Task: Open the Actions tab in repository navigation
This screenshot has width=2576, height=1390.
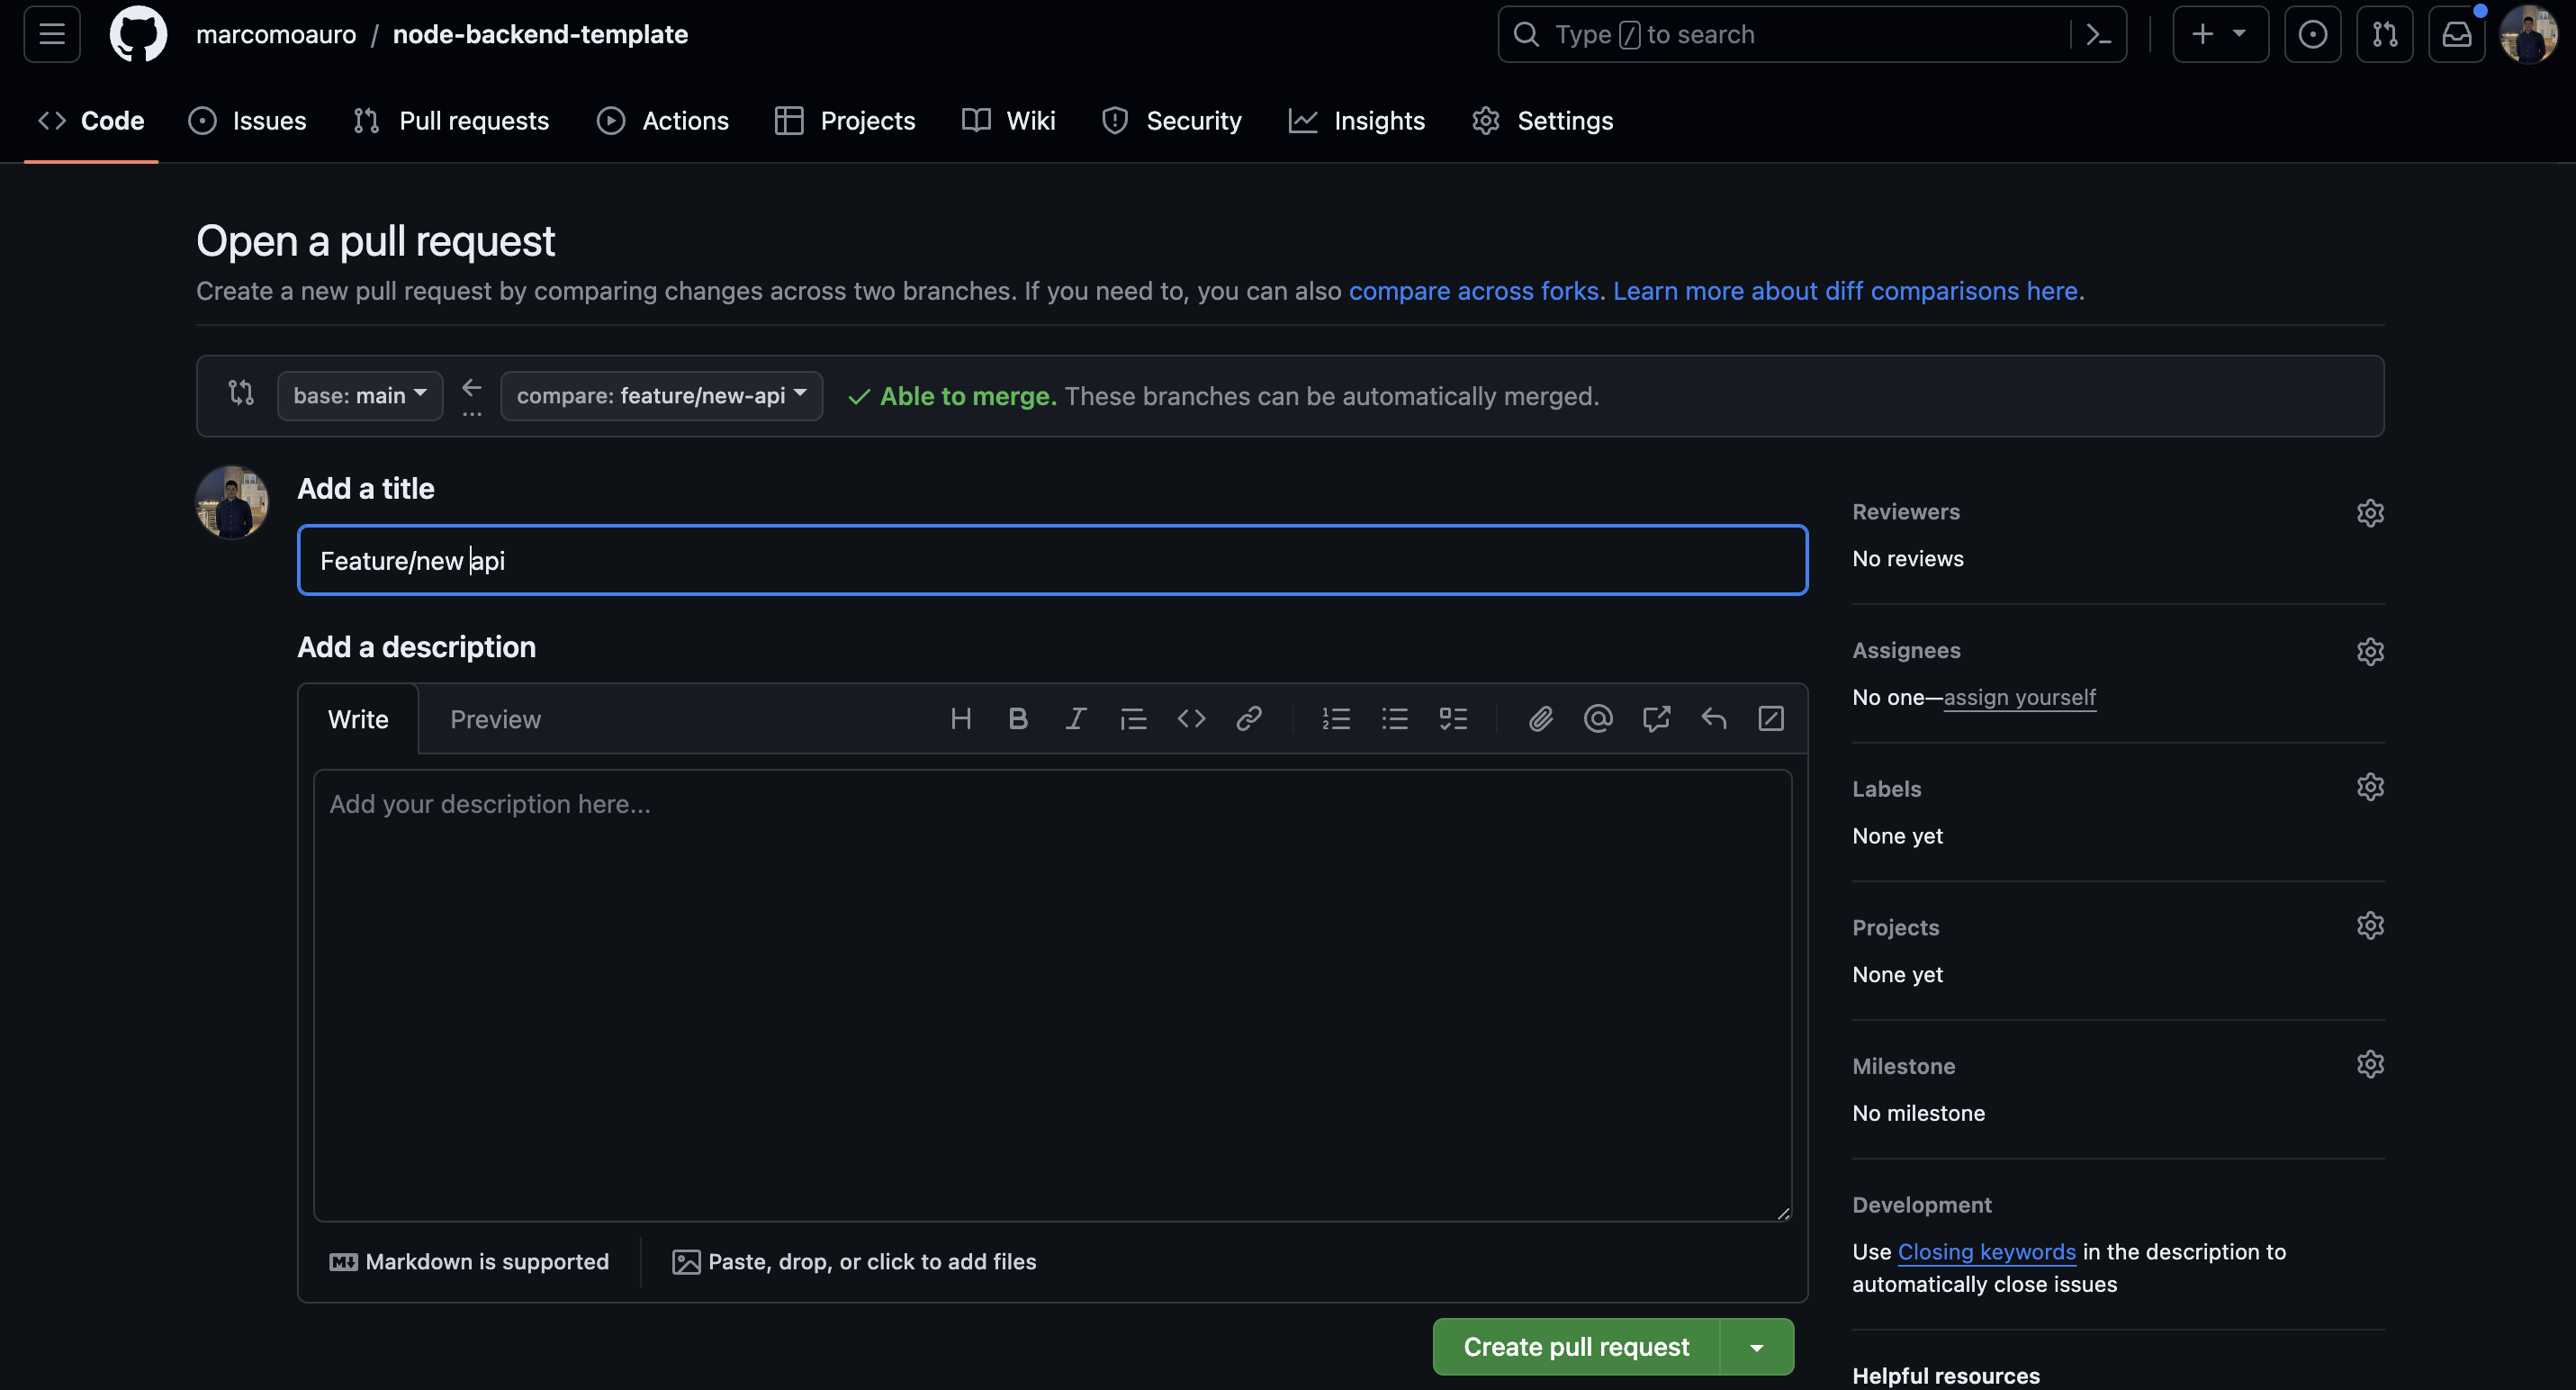Action: 663,120
